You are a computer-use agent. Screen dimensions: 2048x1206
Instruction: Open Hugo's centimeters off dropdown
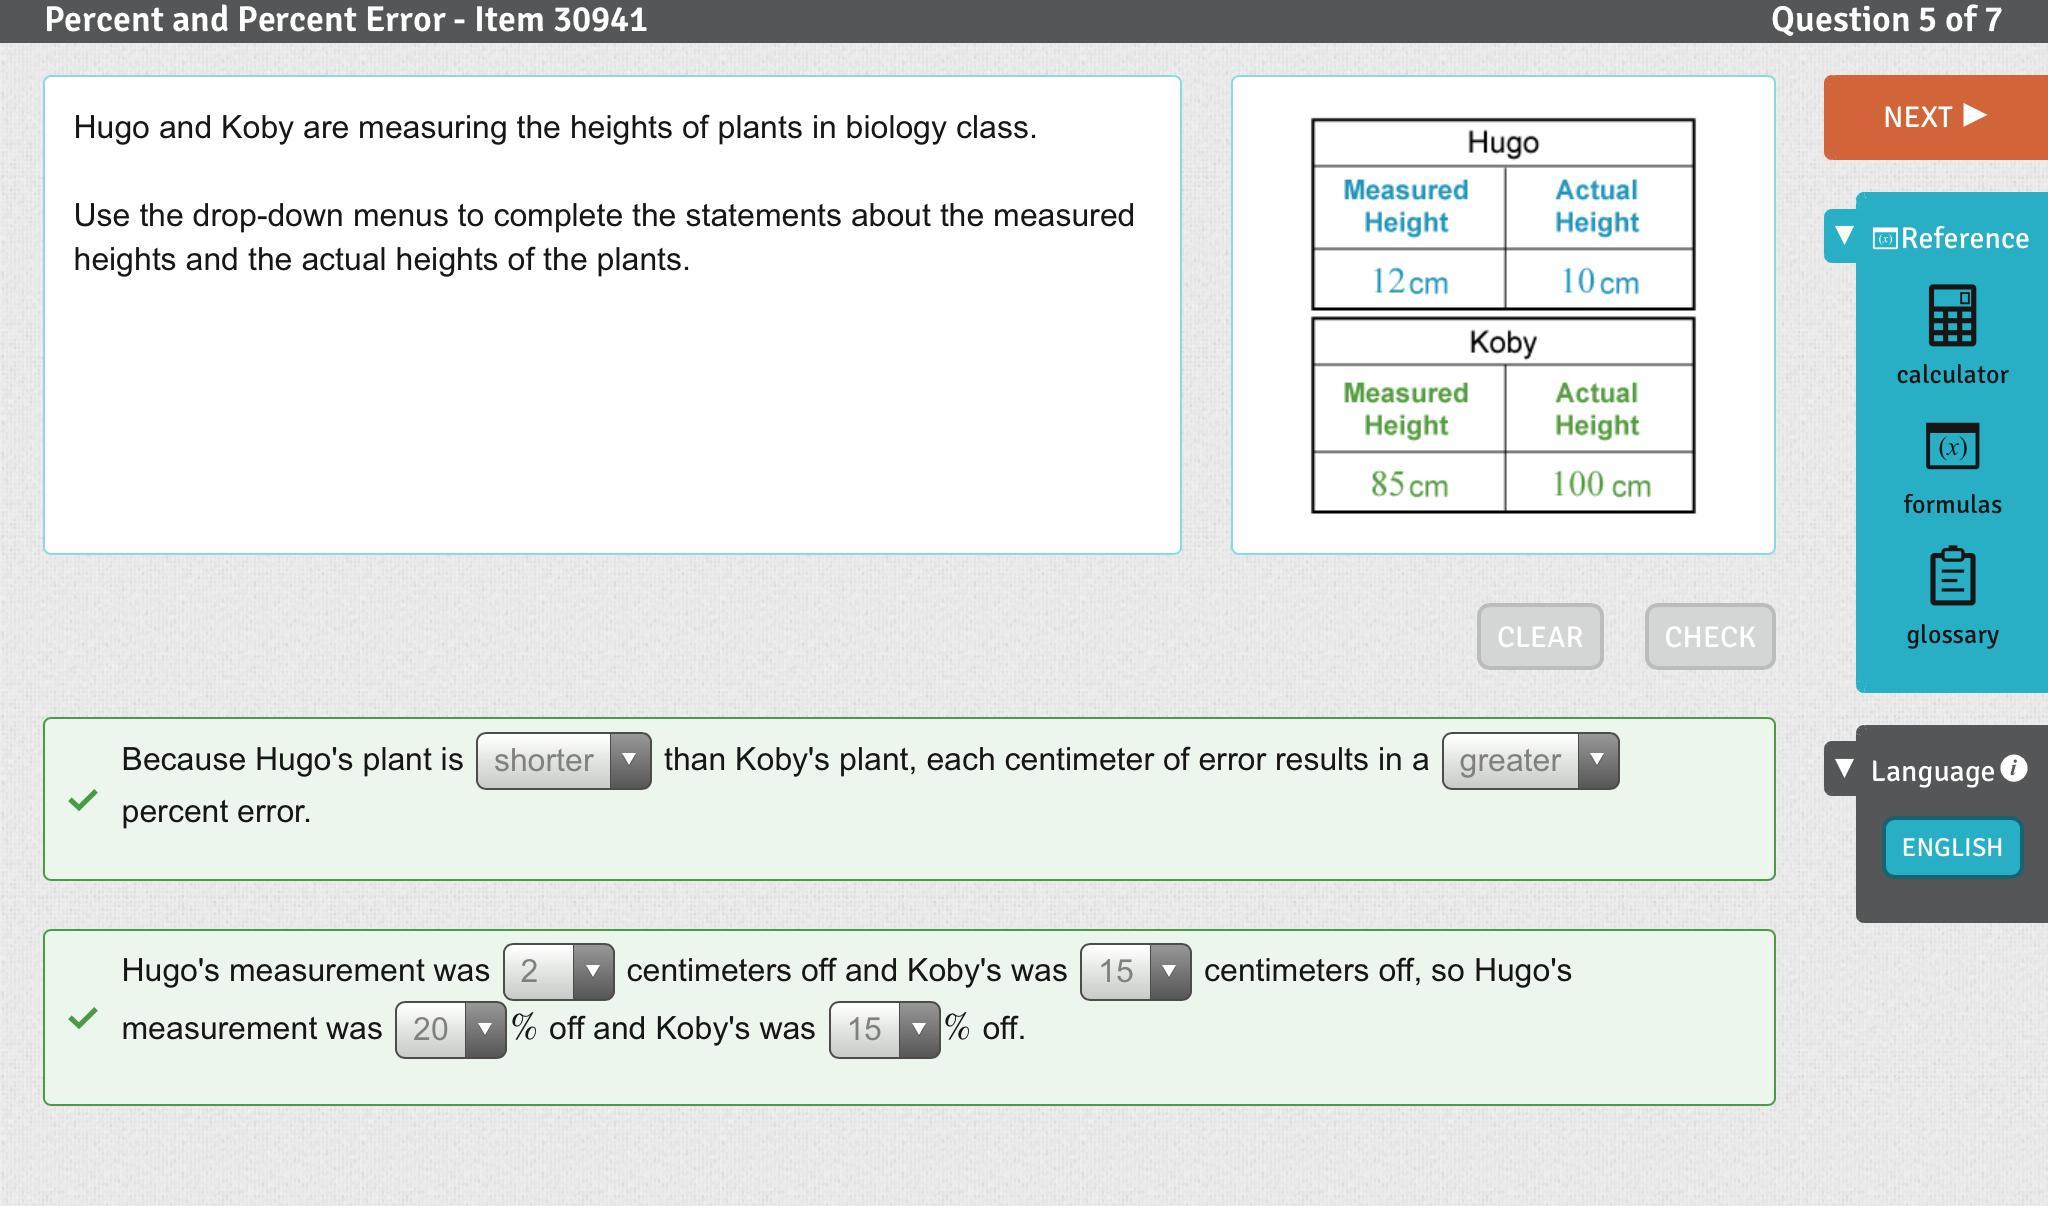558,971
